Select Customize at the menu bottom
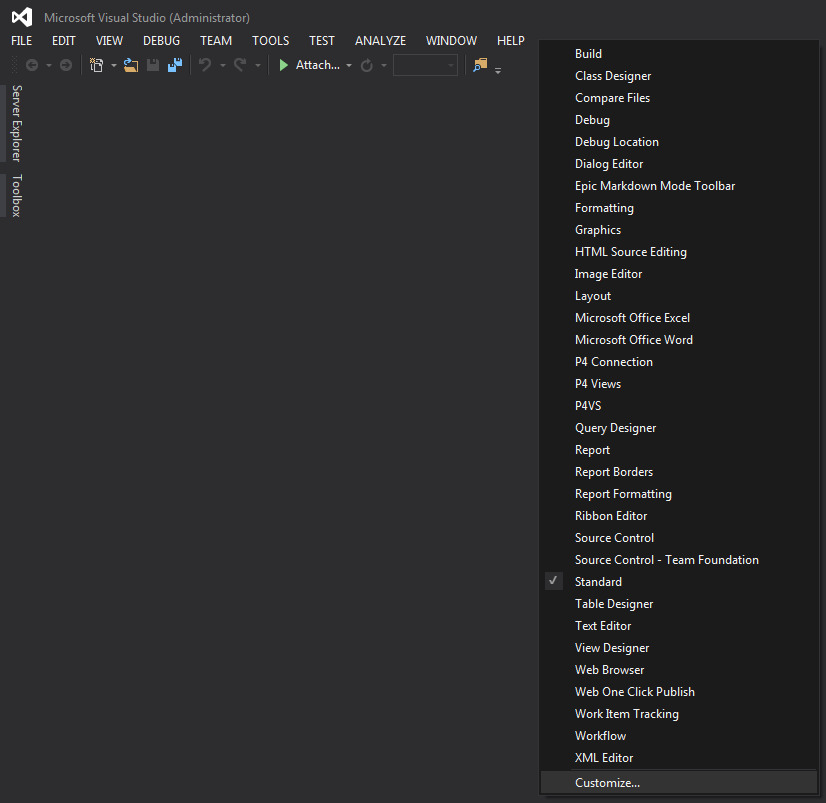 pos(607,782)
